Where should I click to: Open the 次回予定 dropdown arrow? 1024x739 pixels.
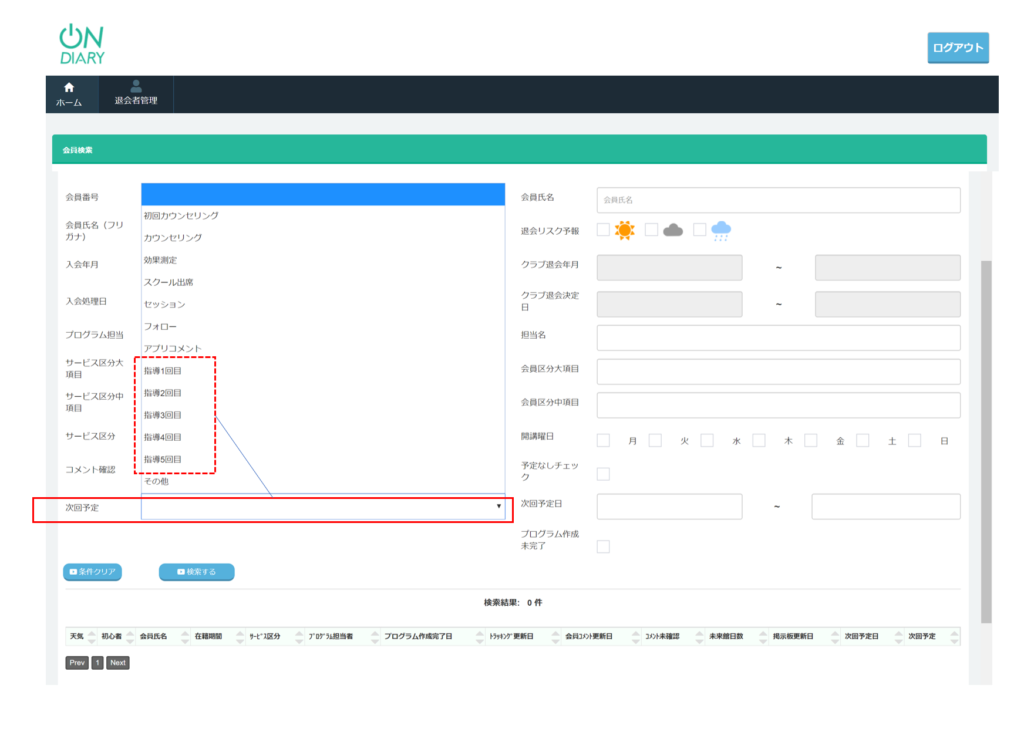point(499,508)
